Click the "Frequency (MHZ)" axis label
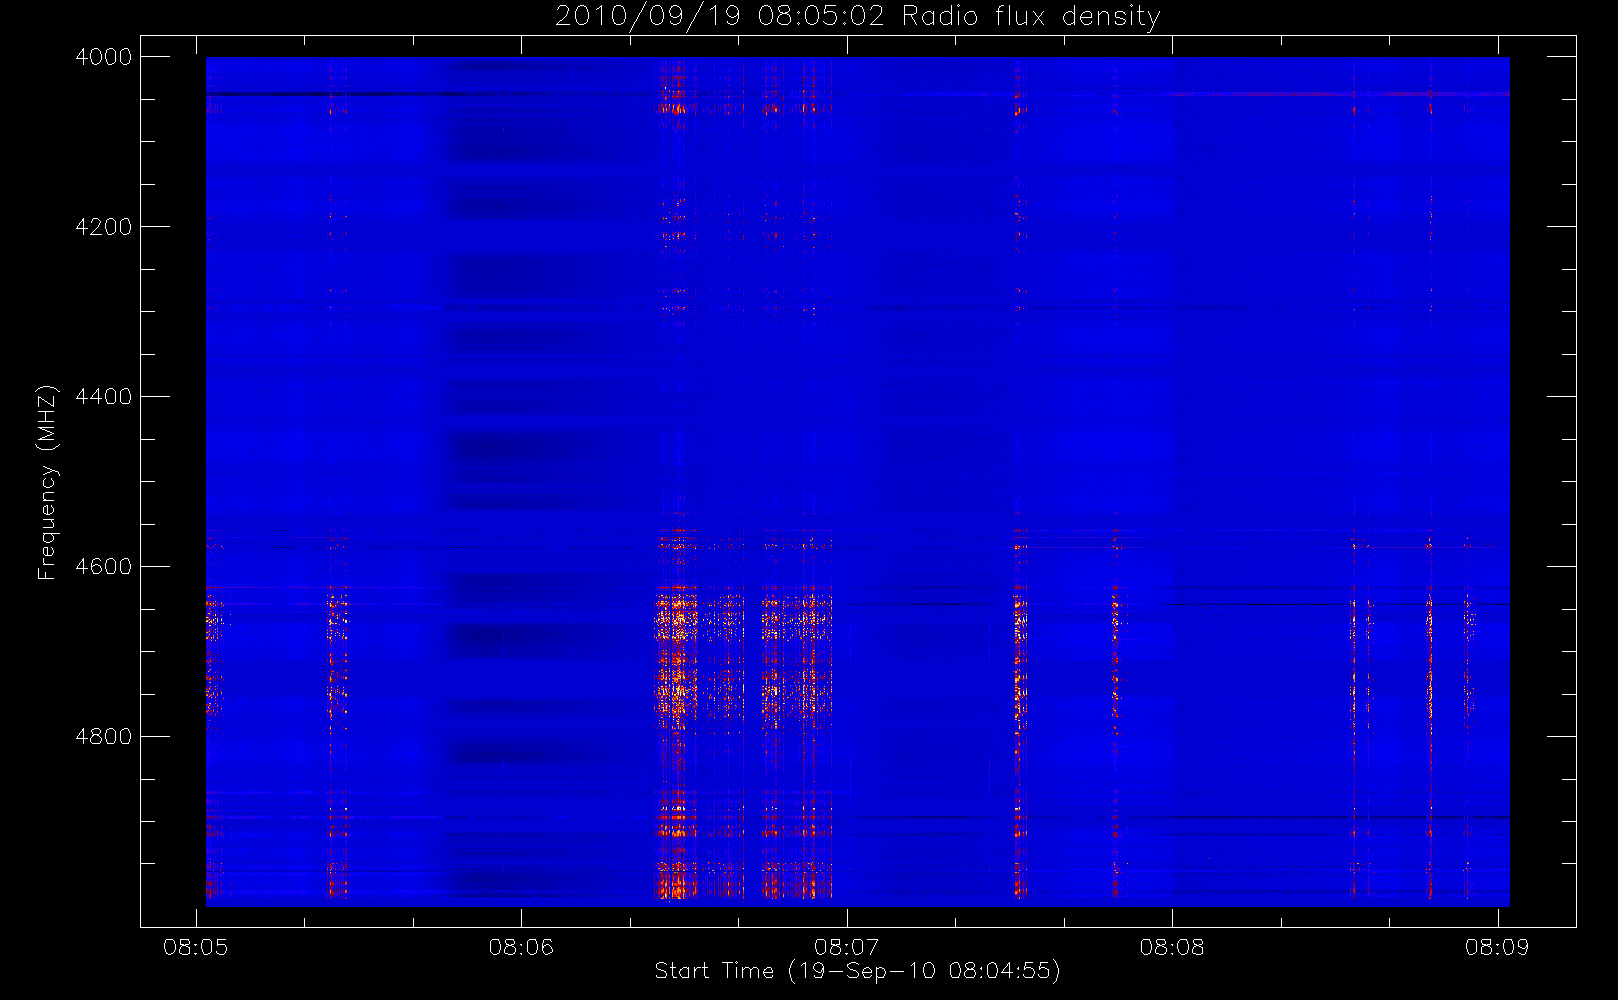Screen dimensions: 1618x1000 coord(46,482)
